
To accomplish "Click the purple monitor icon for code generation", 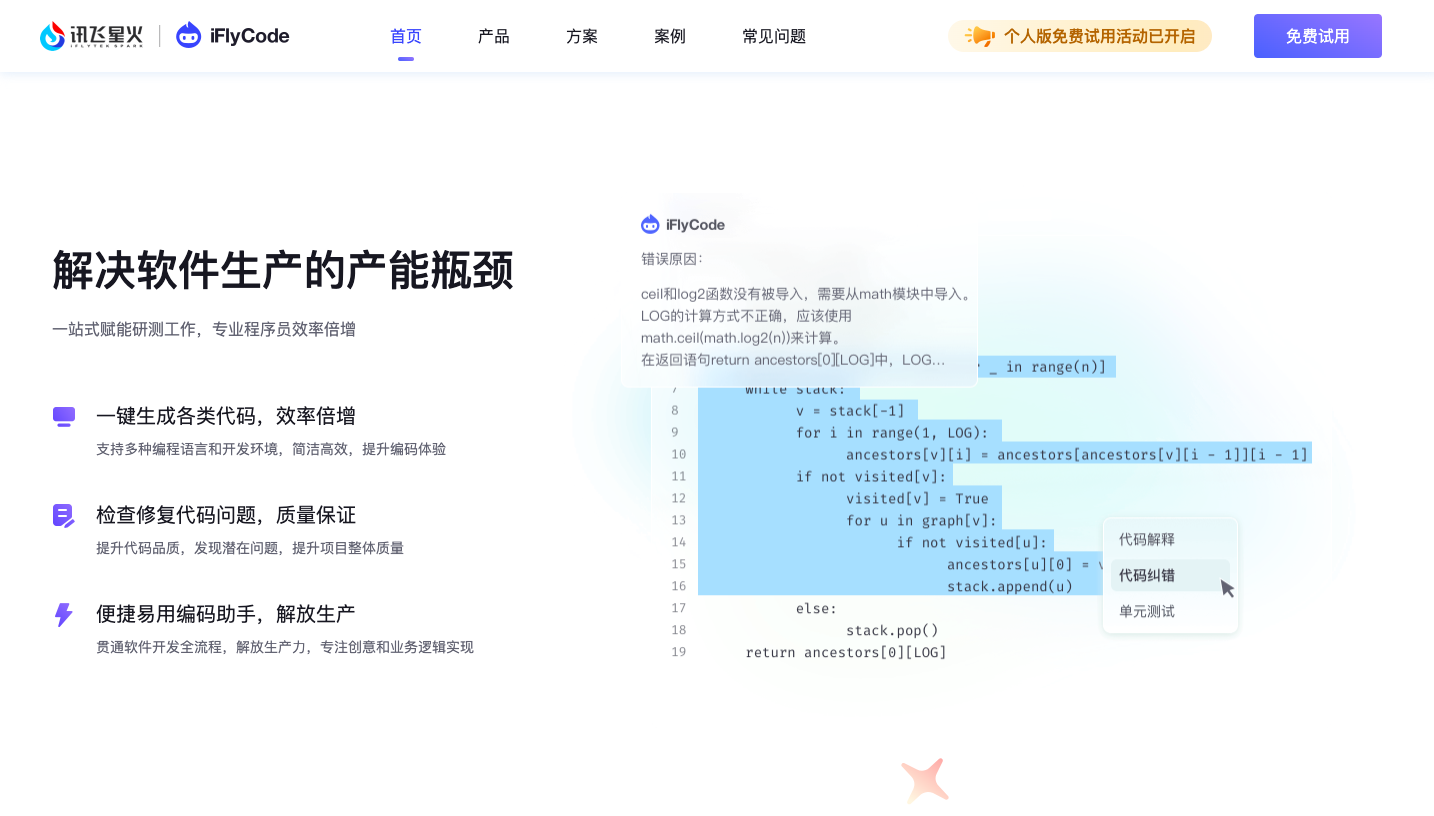I will pyautogui.click(x=64, y=416).
